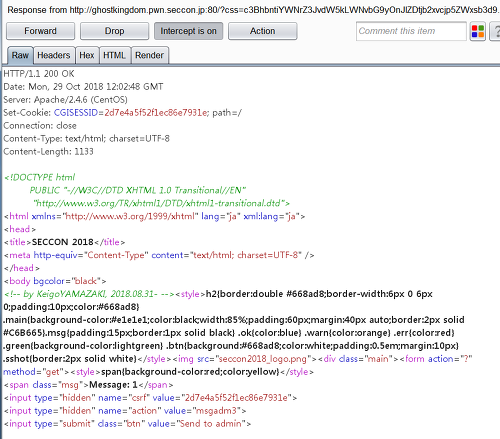Click the CGISESSID cookie name text
The image size is (500, 439).
(x=76, y=113)
